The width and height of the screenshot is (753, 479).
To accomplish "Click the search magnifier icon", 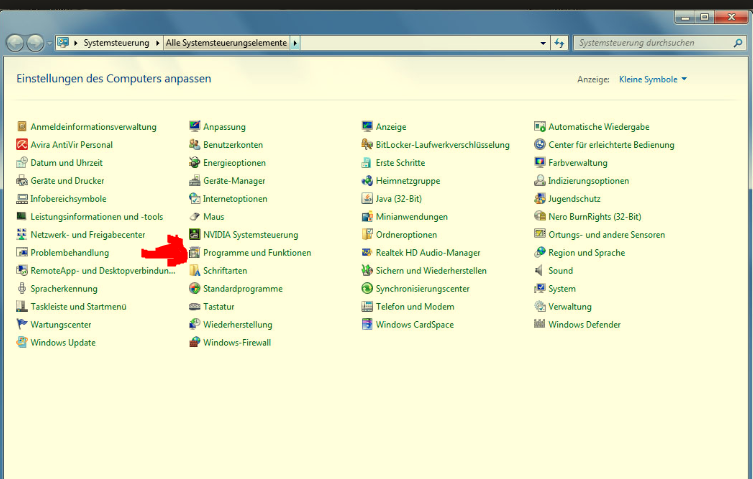I will click(x=738, y=43).
